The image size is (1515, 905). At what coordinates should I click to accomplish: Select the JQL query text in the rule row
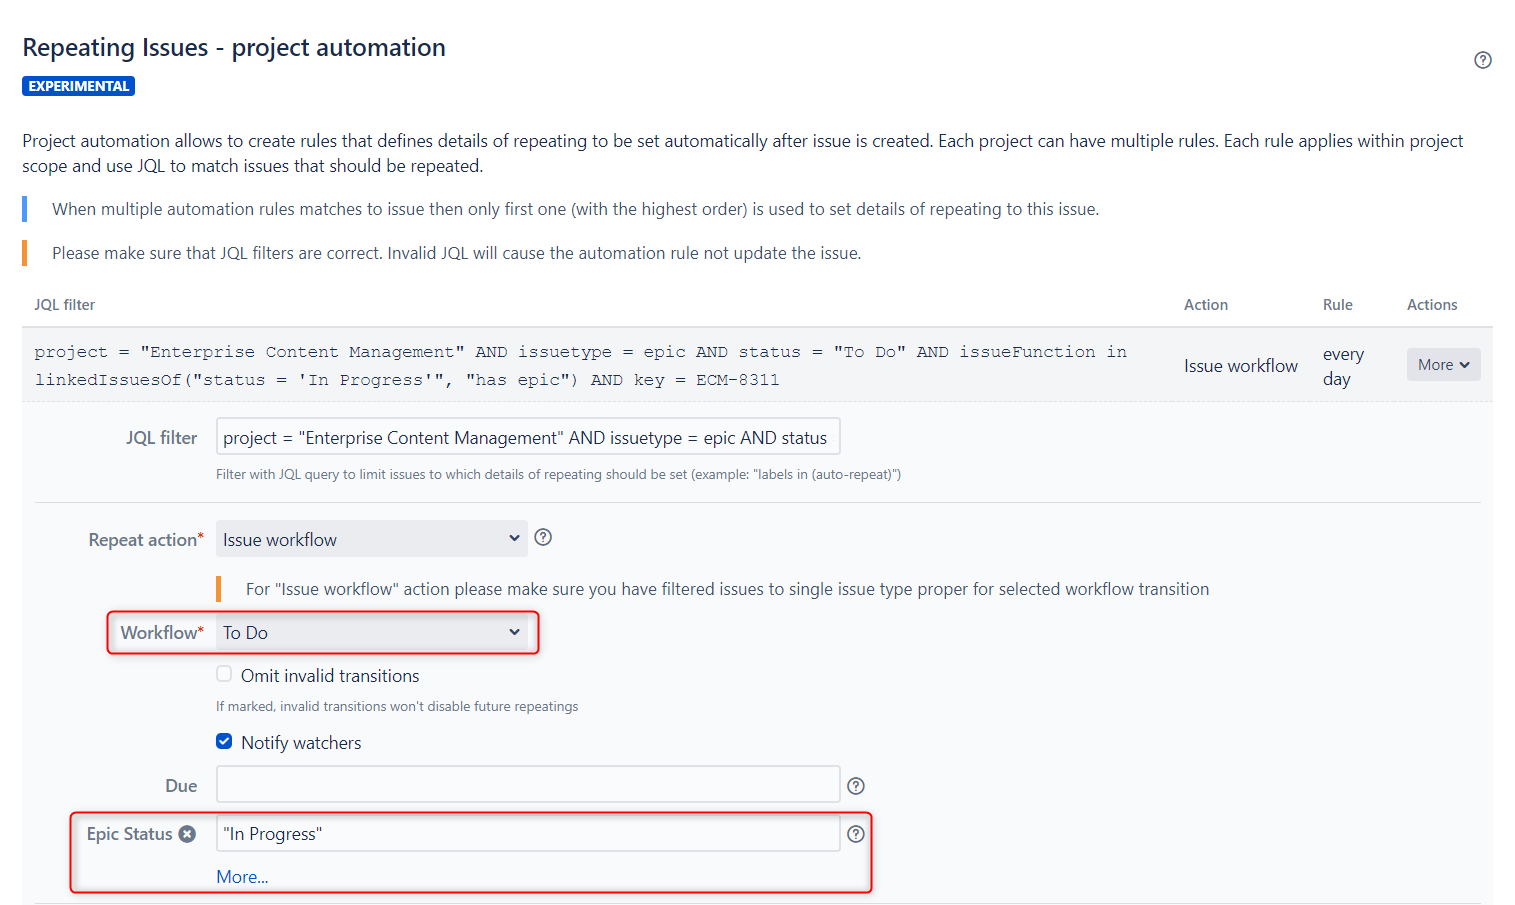pos(580,366)
